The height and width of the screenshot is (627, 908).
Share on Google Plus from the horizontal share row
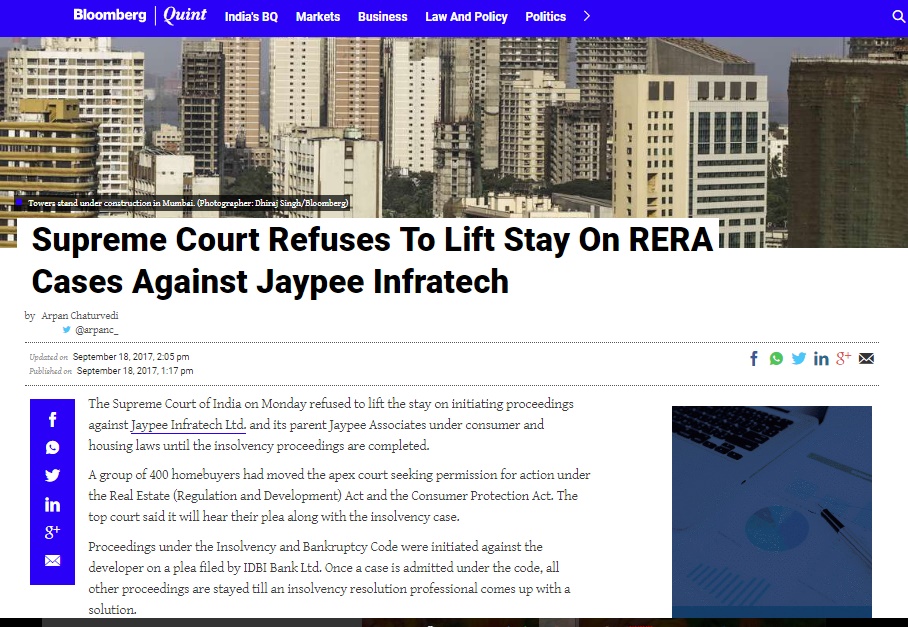click(x=843, y=358)
